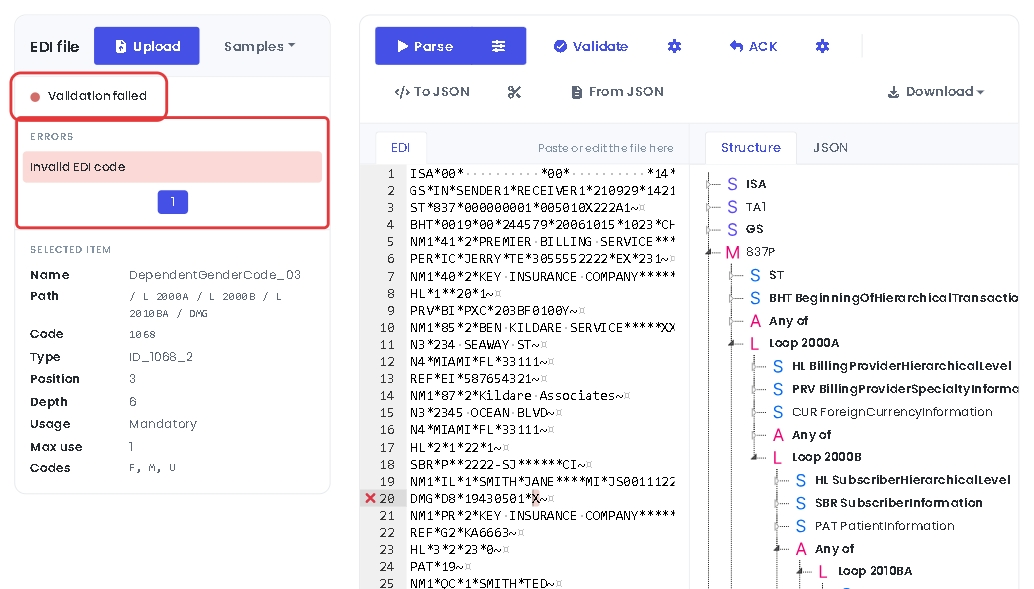Expand the ISA node in structure tree
The image size is (1034, 589).
[x=710, y=184]
